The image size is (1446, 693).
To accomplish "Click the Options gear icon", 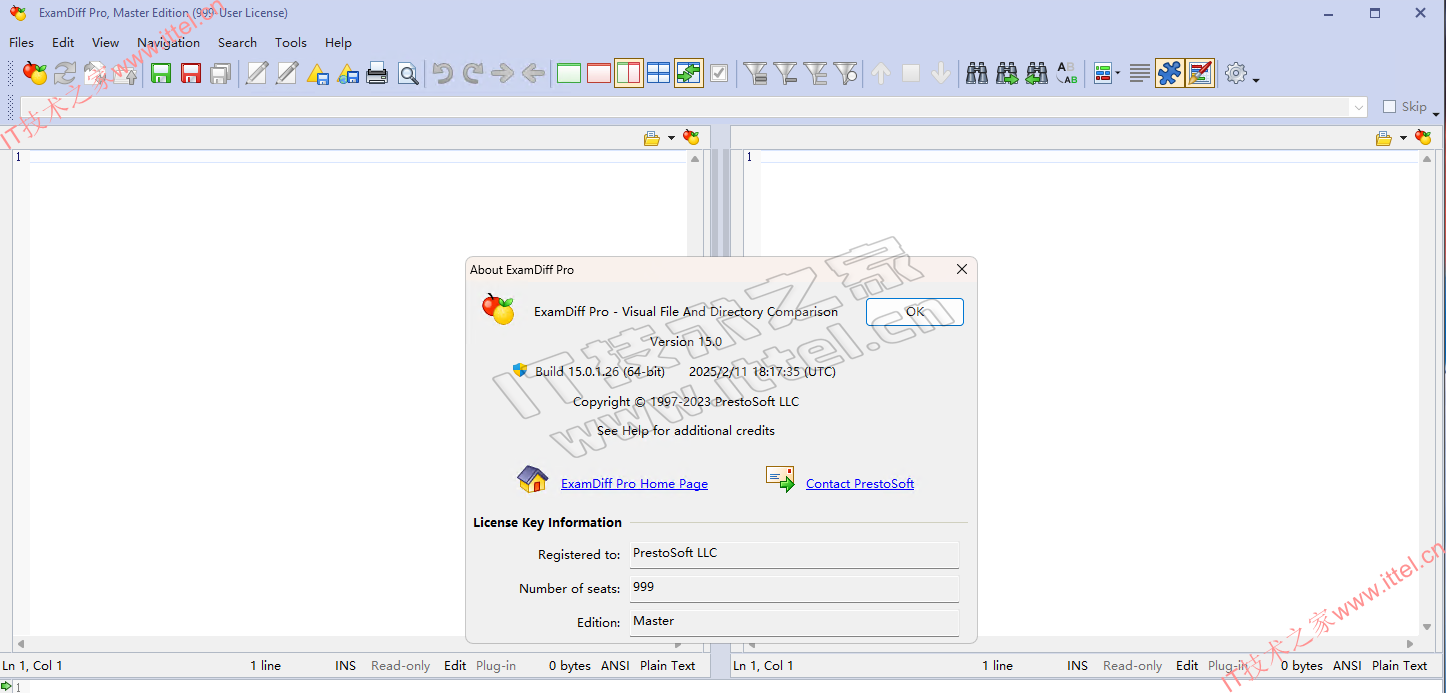I will [x=1236, y=73].
